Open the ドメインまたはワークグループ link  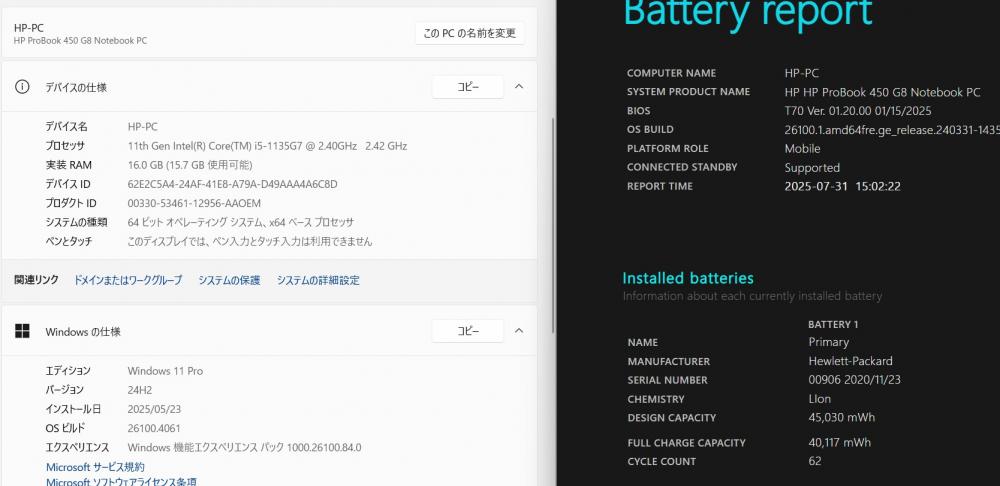(128, 280)
